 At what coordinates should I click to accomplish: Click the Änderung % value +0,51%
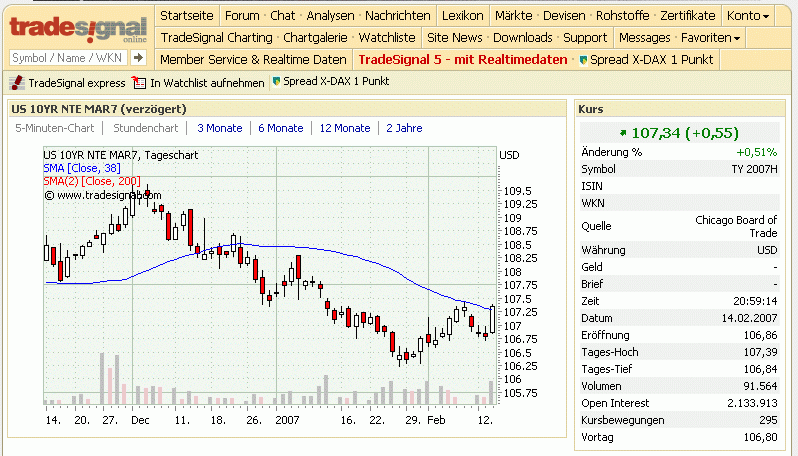(x=757, y=152)
